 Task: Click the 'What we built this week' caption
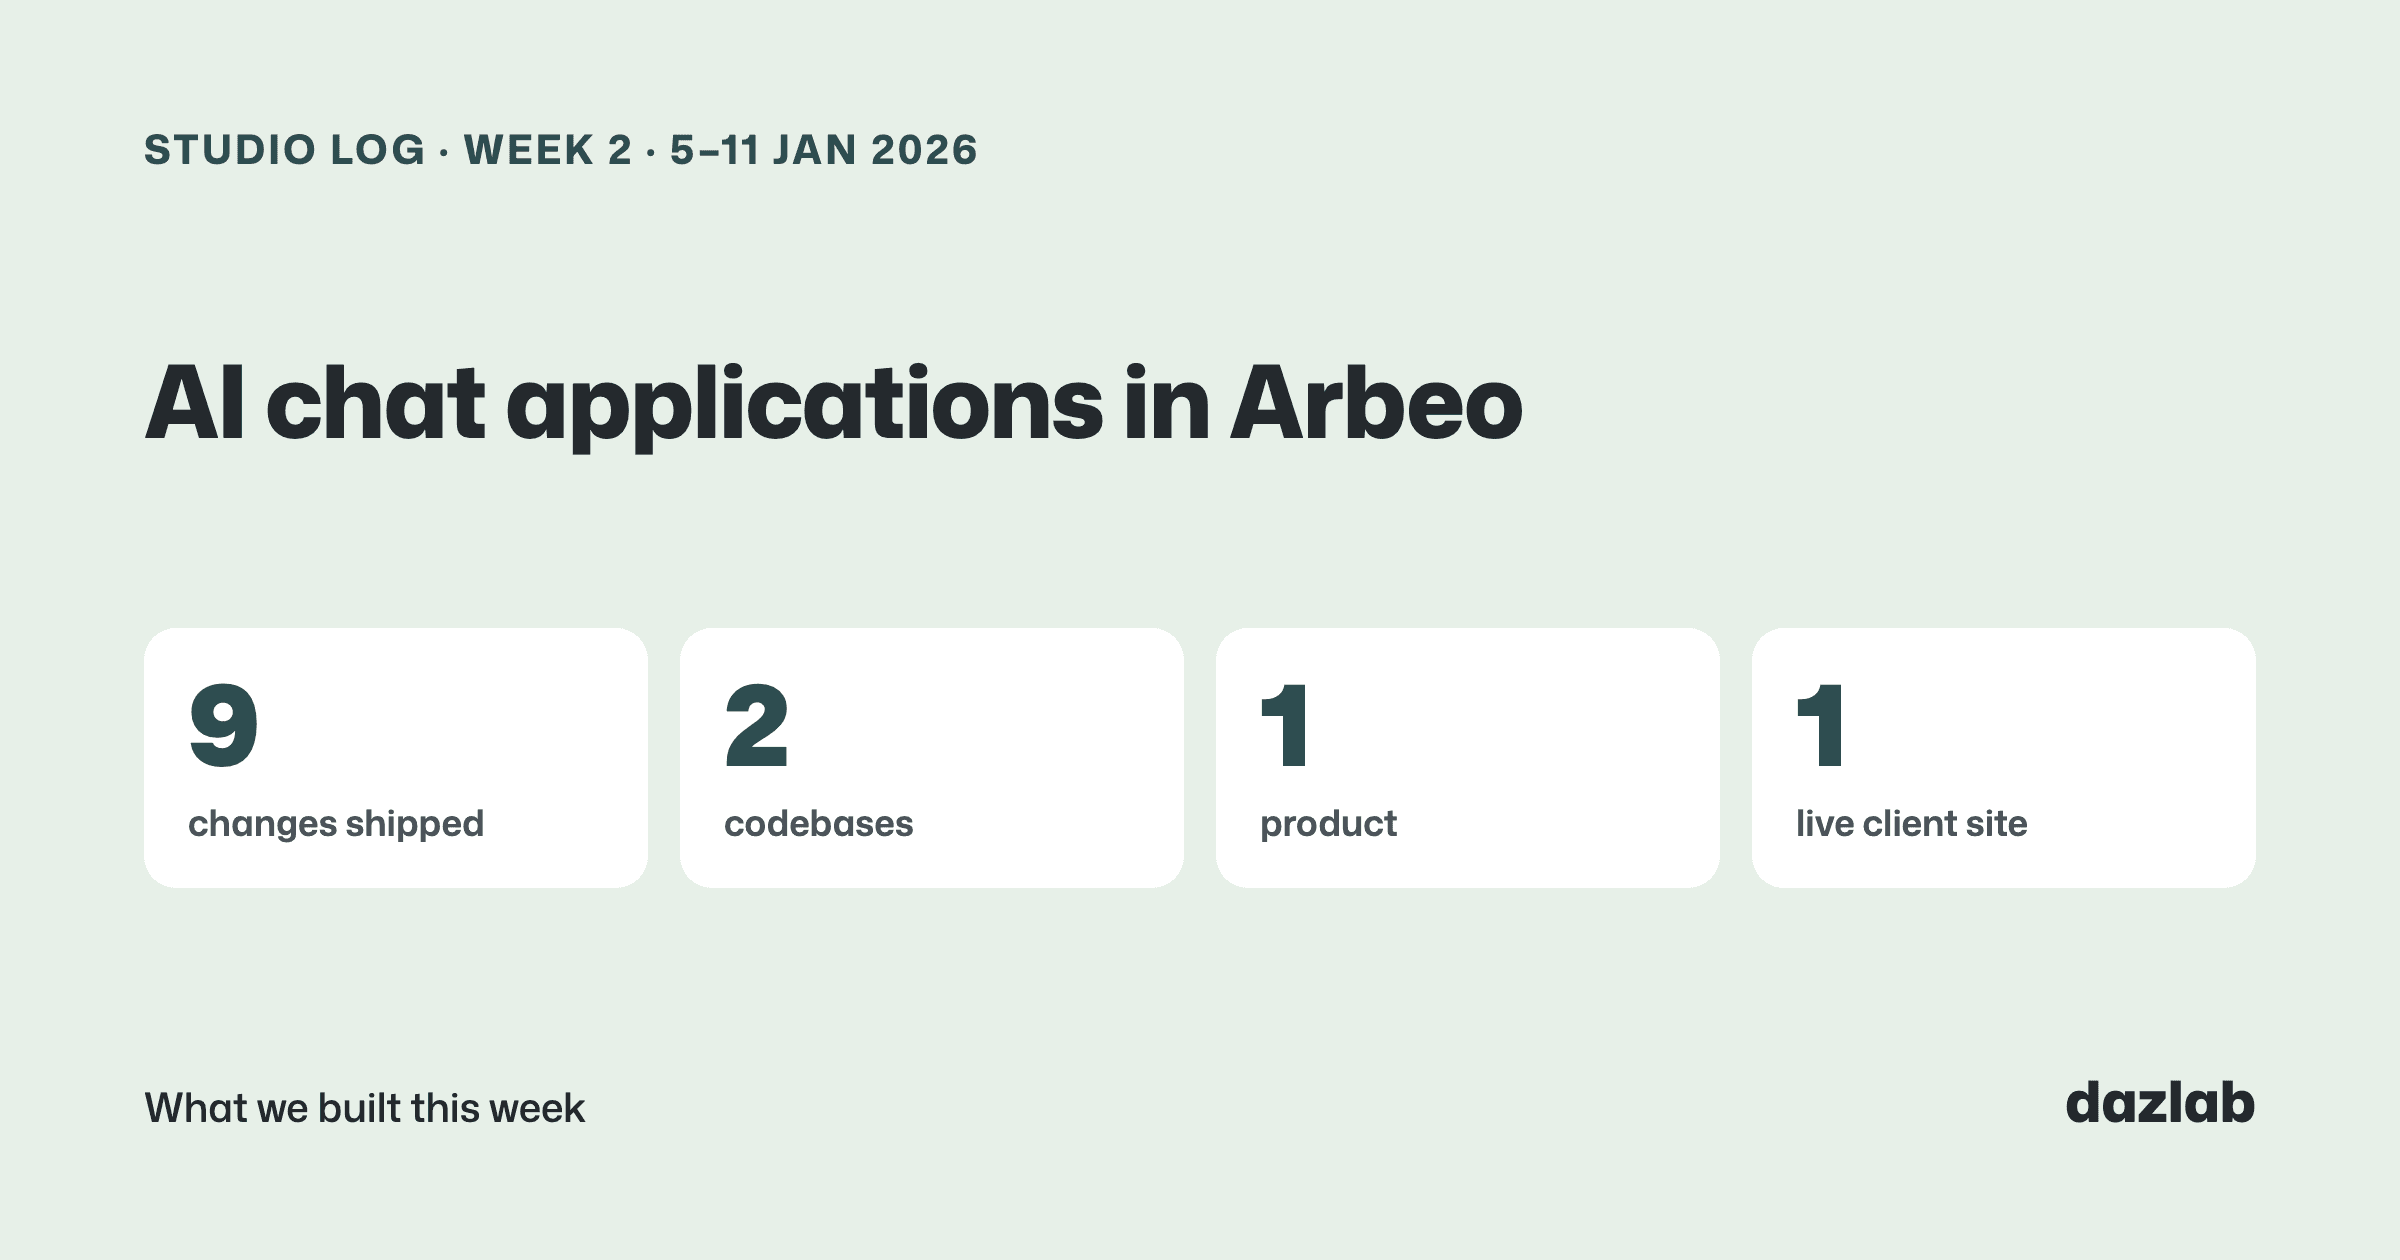click(365, 1108)
